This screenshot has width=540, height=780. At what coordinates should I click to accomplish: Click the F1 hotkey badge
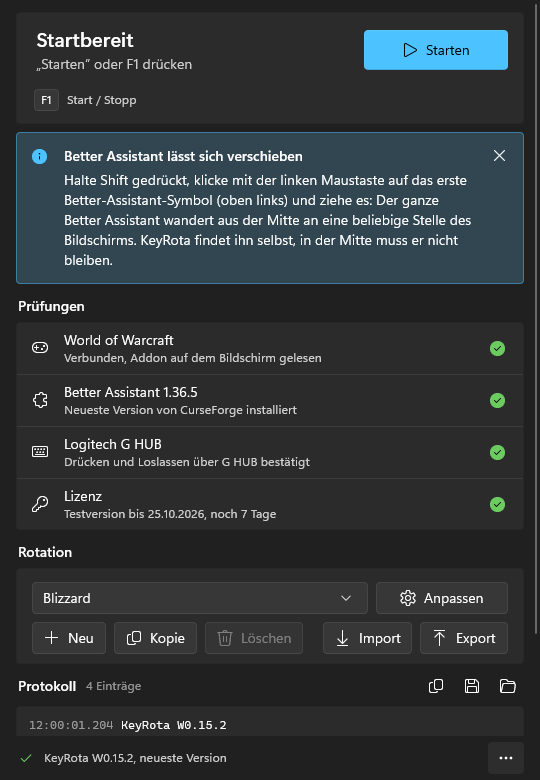[46, 100]
